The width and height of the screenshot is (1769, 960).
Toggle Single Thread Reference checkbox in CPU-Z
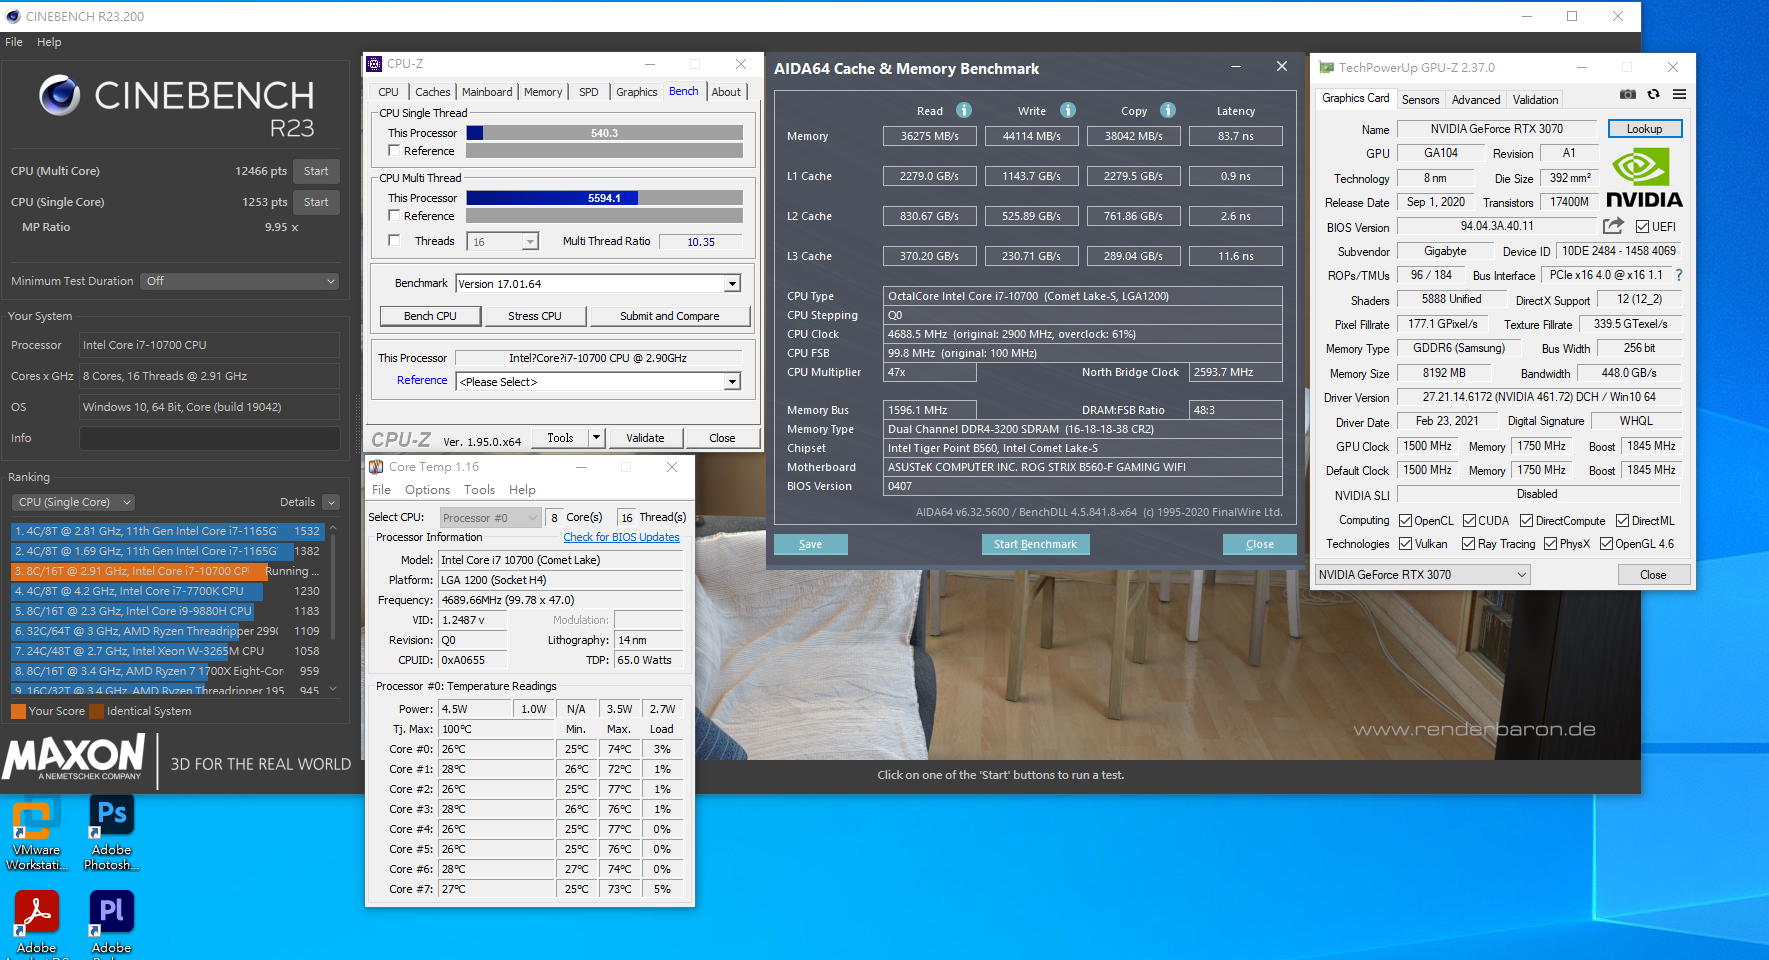tap(394, 151)
